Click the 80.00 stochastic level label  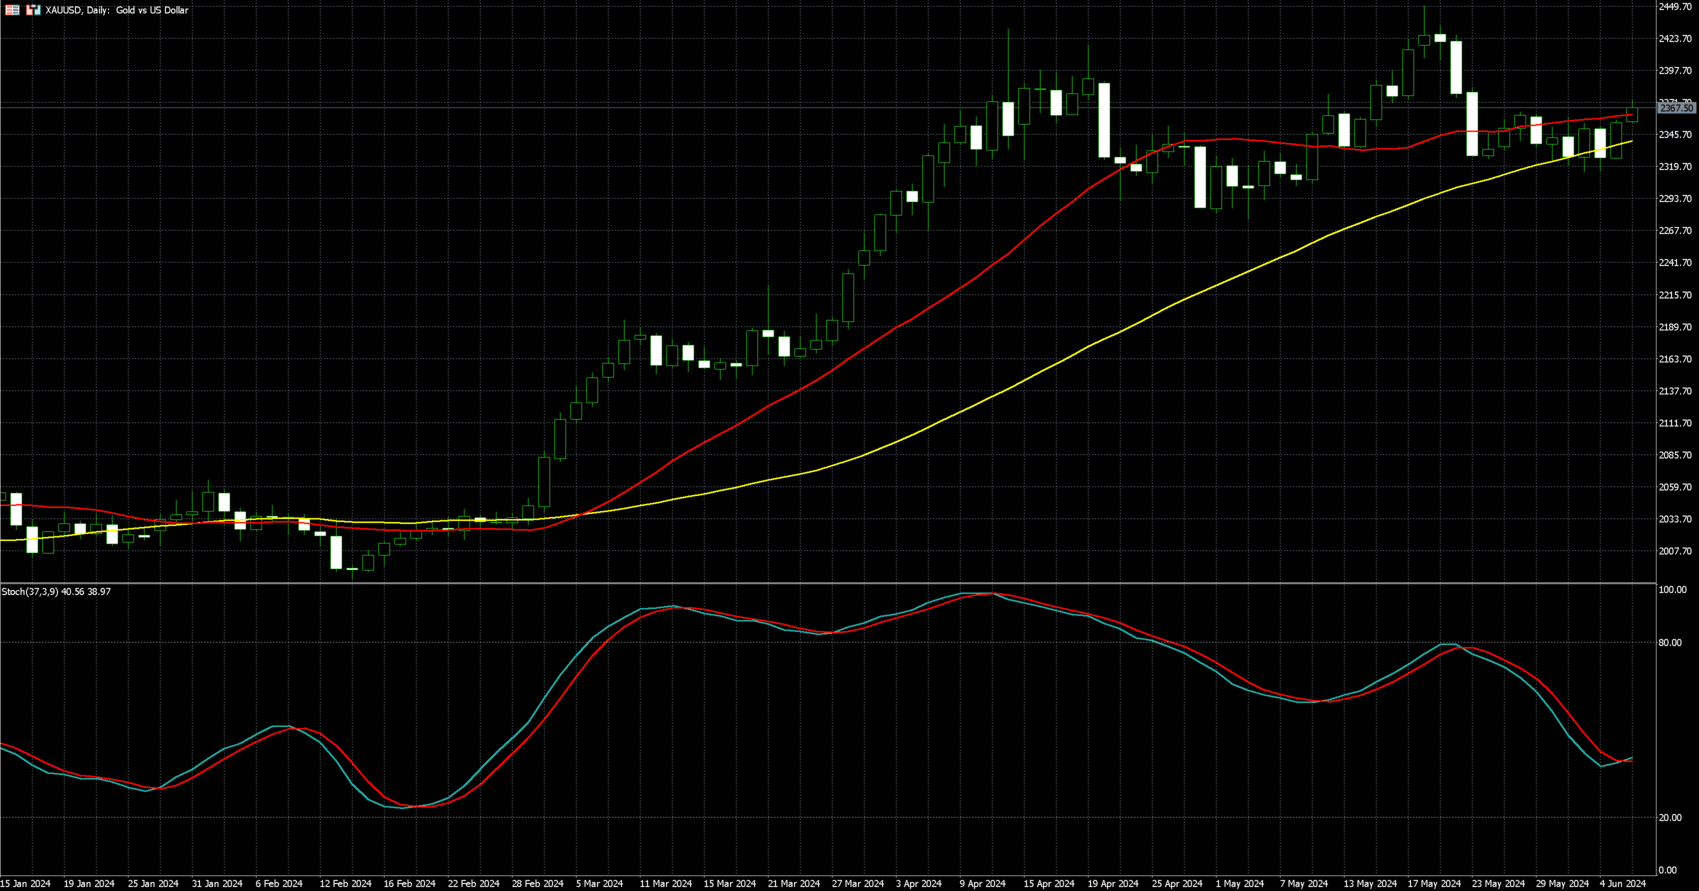pyautogui.click(x=1669, y=643)
